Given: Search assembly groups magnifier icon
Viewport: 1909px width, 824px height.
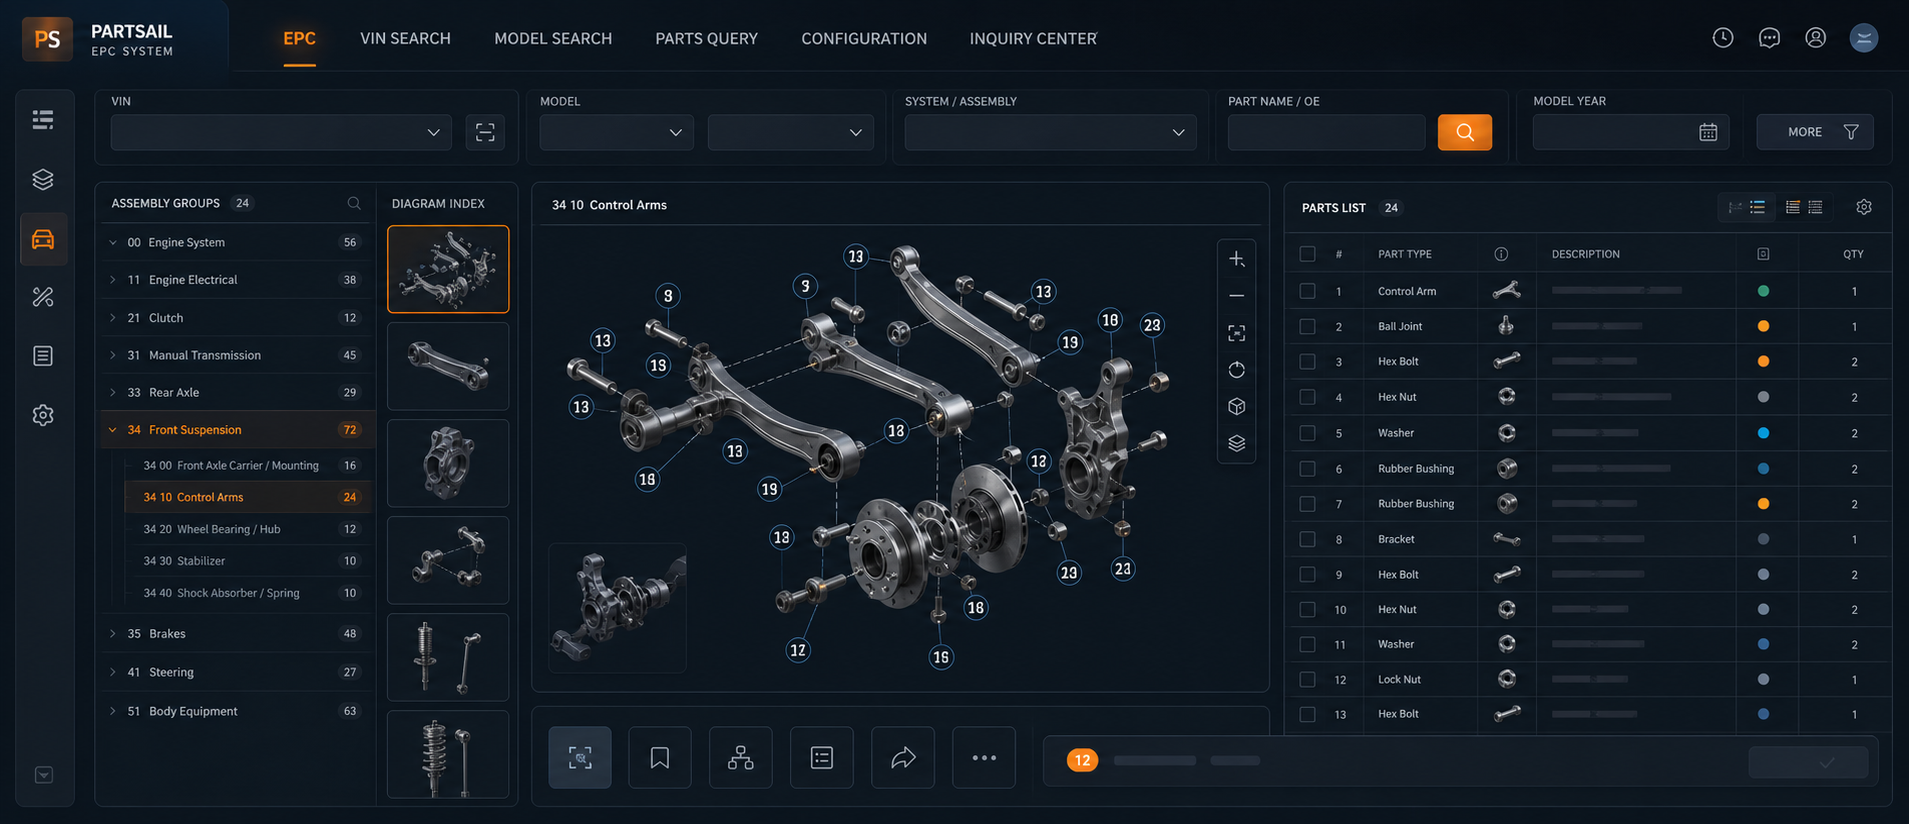Looking at the screenshot, I should coord(354,203).
